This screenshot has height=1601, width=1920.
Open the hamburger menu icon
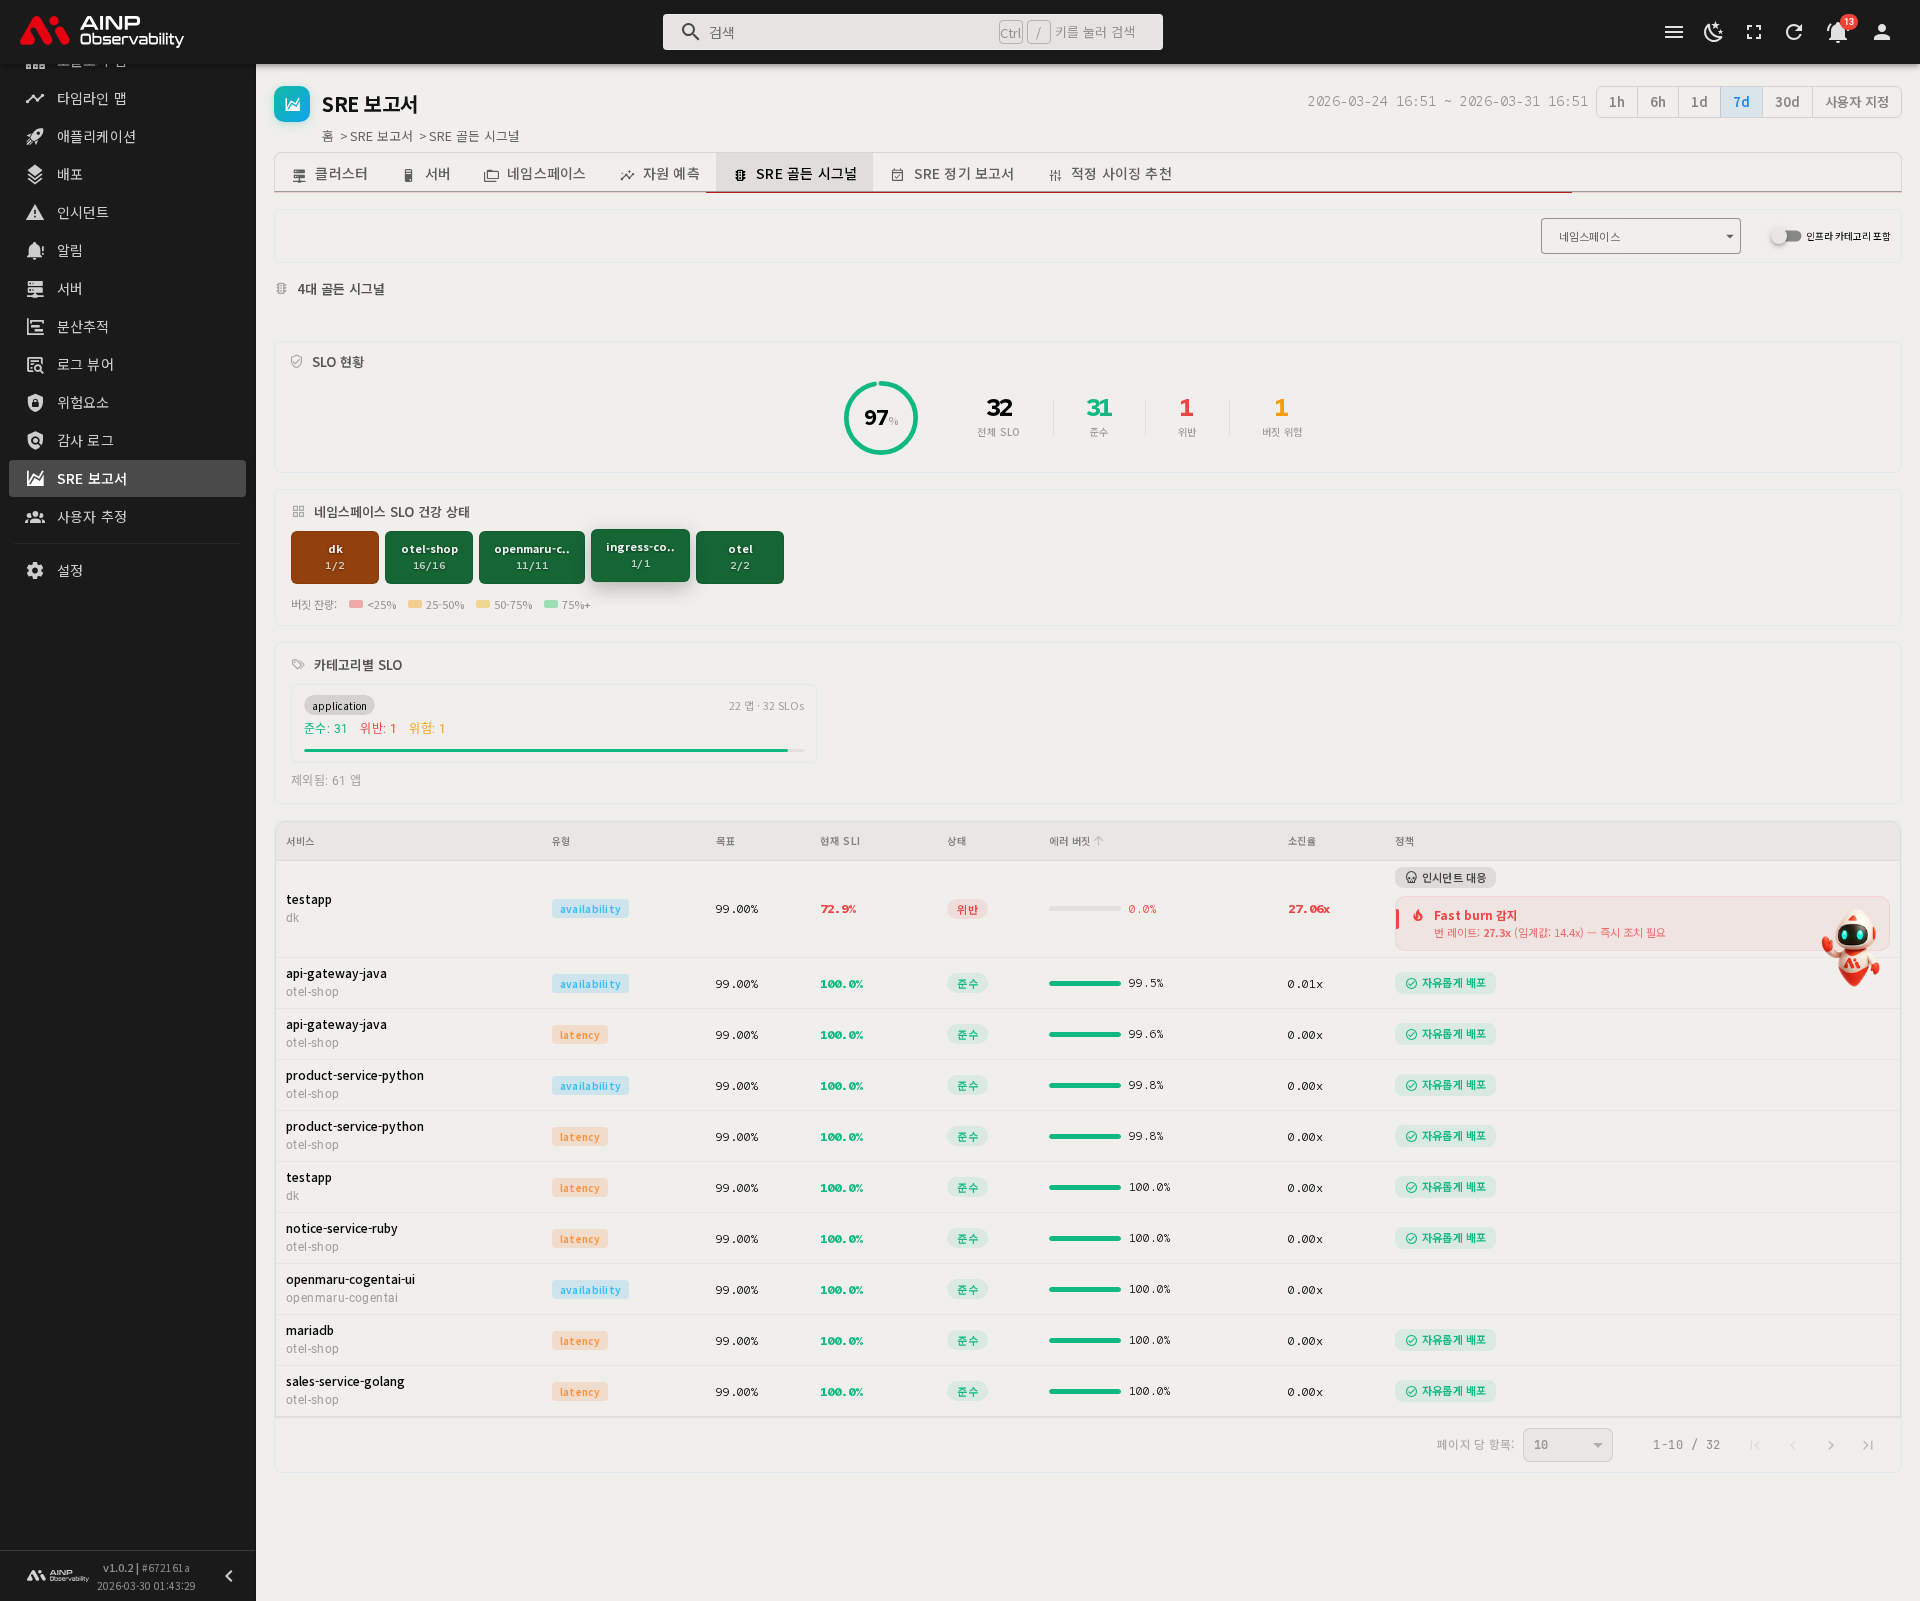(1673, 32)
